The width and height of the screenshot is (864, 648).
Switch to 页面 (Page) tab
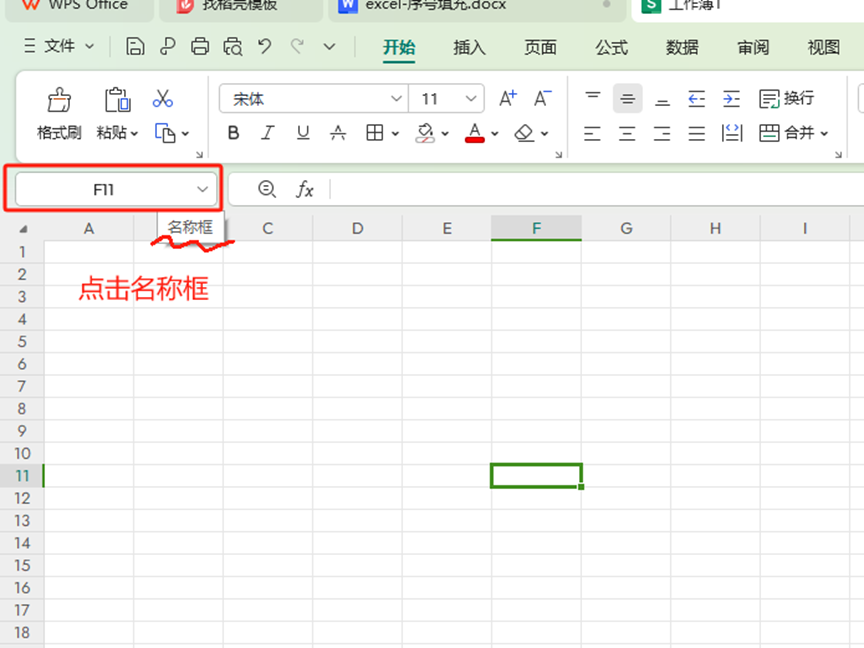coord(541,47)
